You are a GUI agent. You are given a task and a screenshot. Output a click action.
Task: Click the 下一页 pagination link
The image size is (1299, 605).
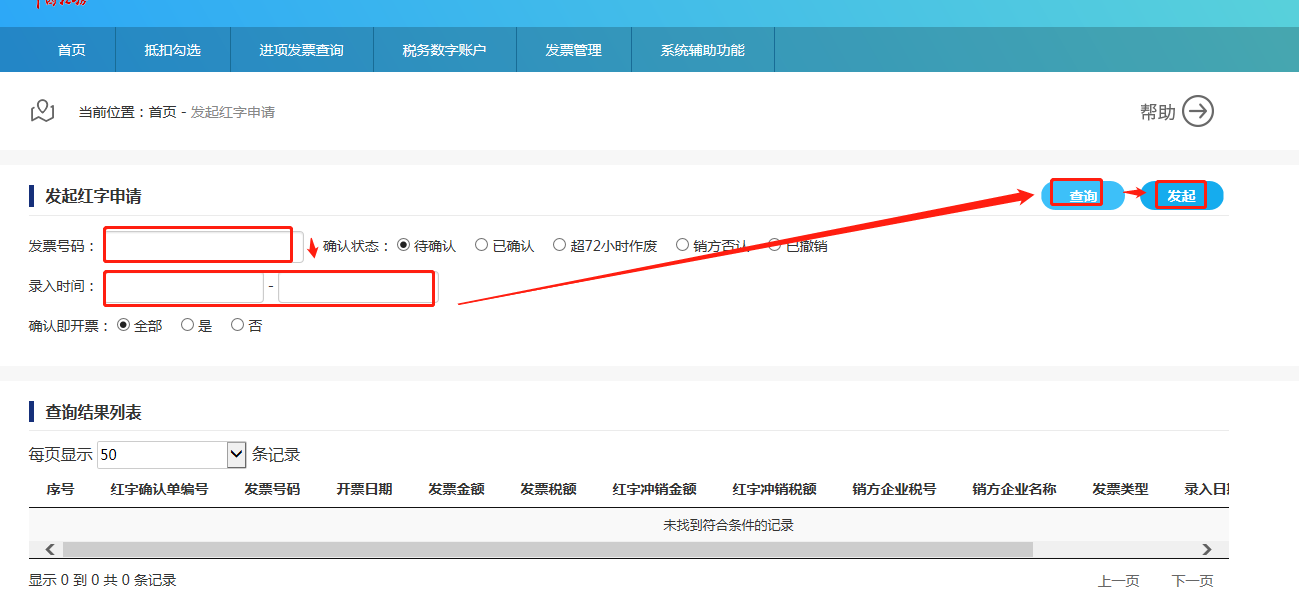[x=1192, y=581]
